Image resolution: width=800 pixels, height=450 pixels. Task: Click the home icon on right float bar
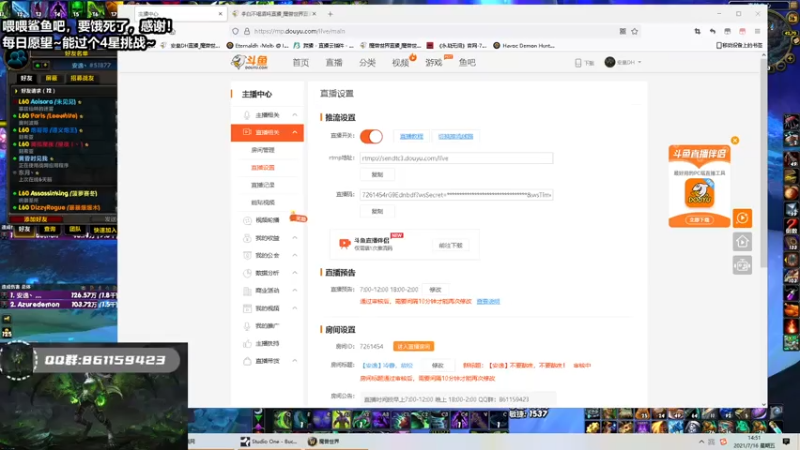point(742,242)
